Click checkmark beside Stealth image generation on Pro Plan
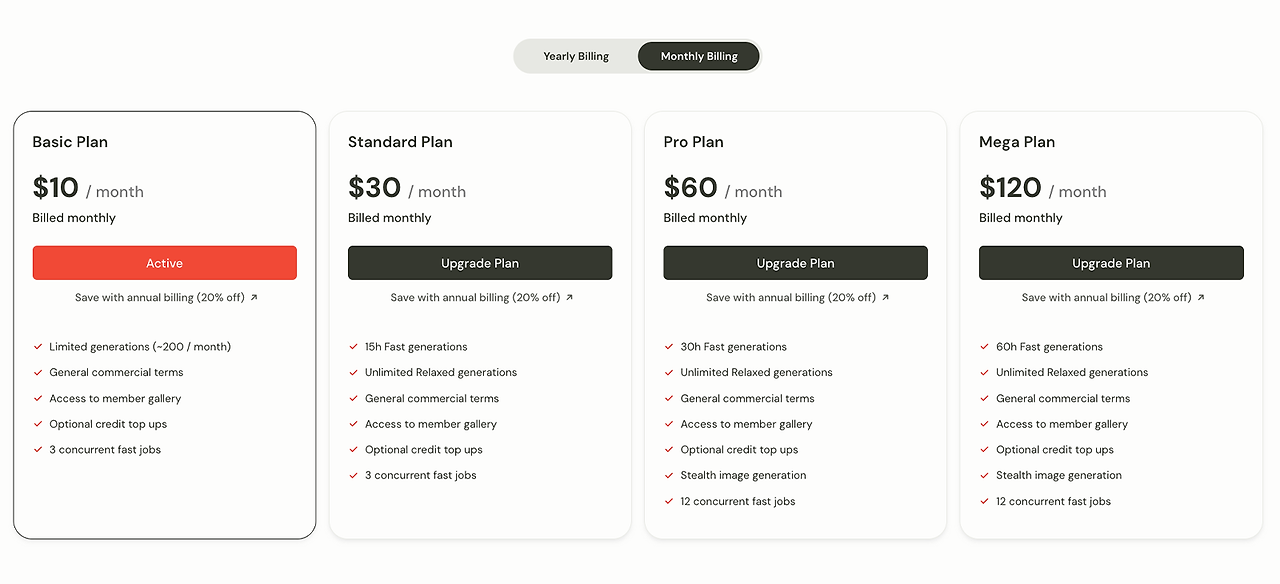This screenshot has width=1280, height=584. coord(667,475)
